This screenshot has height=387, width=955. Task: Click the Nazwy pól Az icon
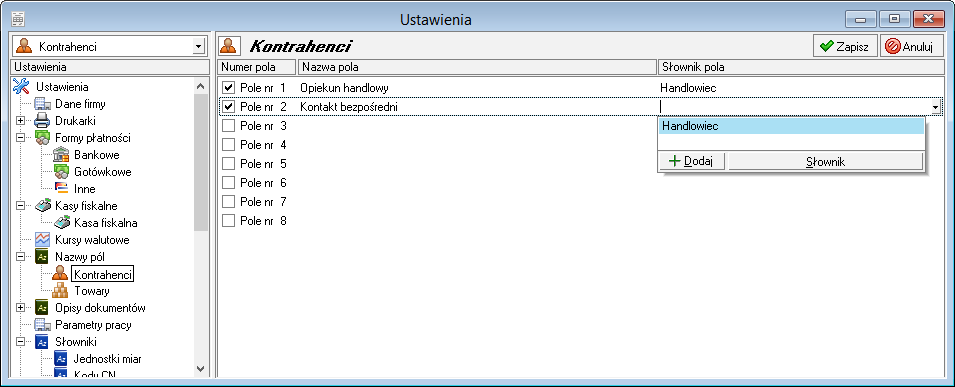tap(42, 257)
